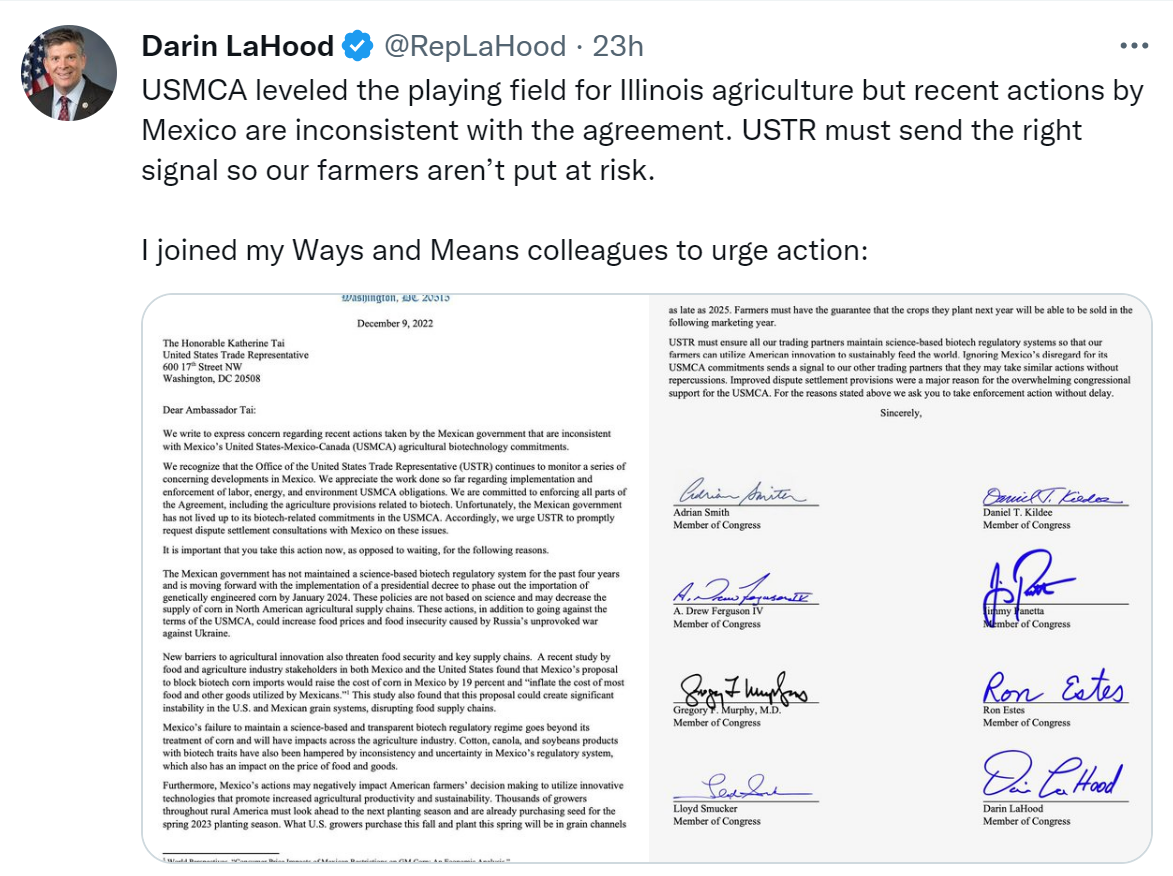Click the blue verified badge

point(358,46)
